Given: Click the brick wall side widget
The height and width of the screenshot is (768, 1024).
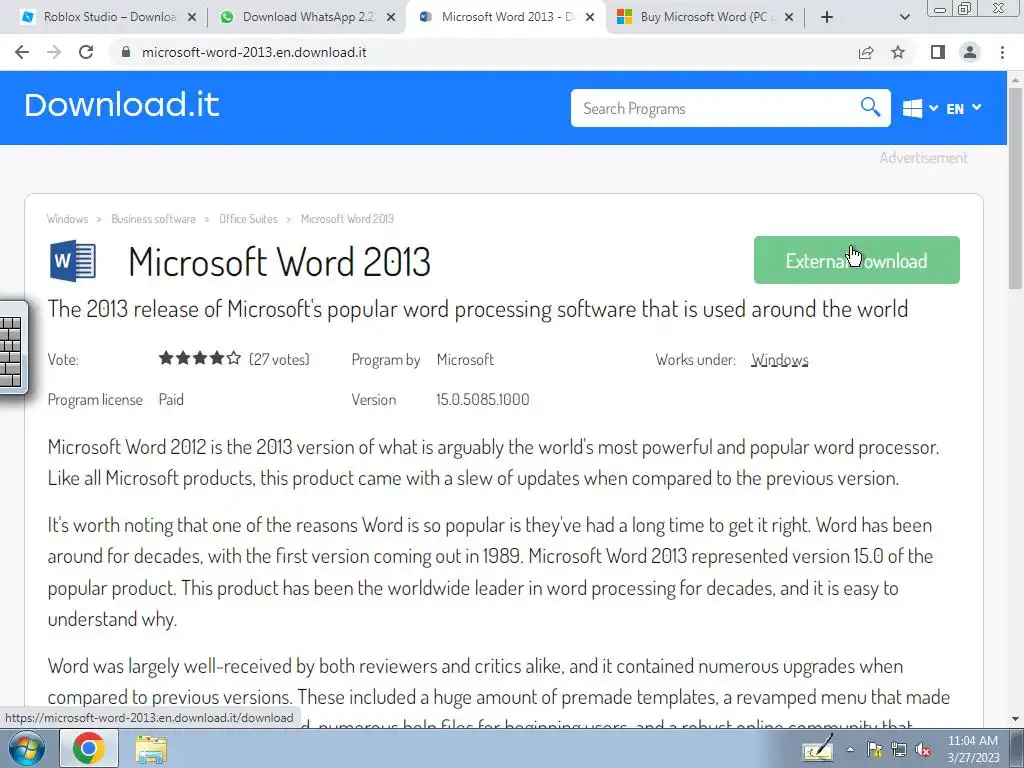Looking at the screenshot, I should [x=12, y=349].
